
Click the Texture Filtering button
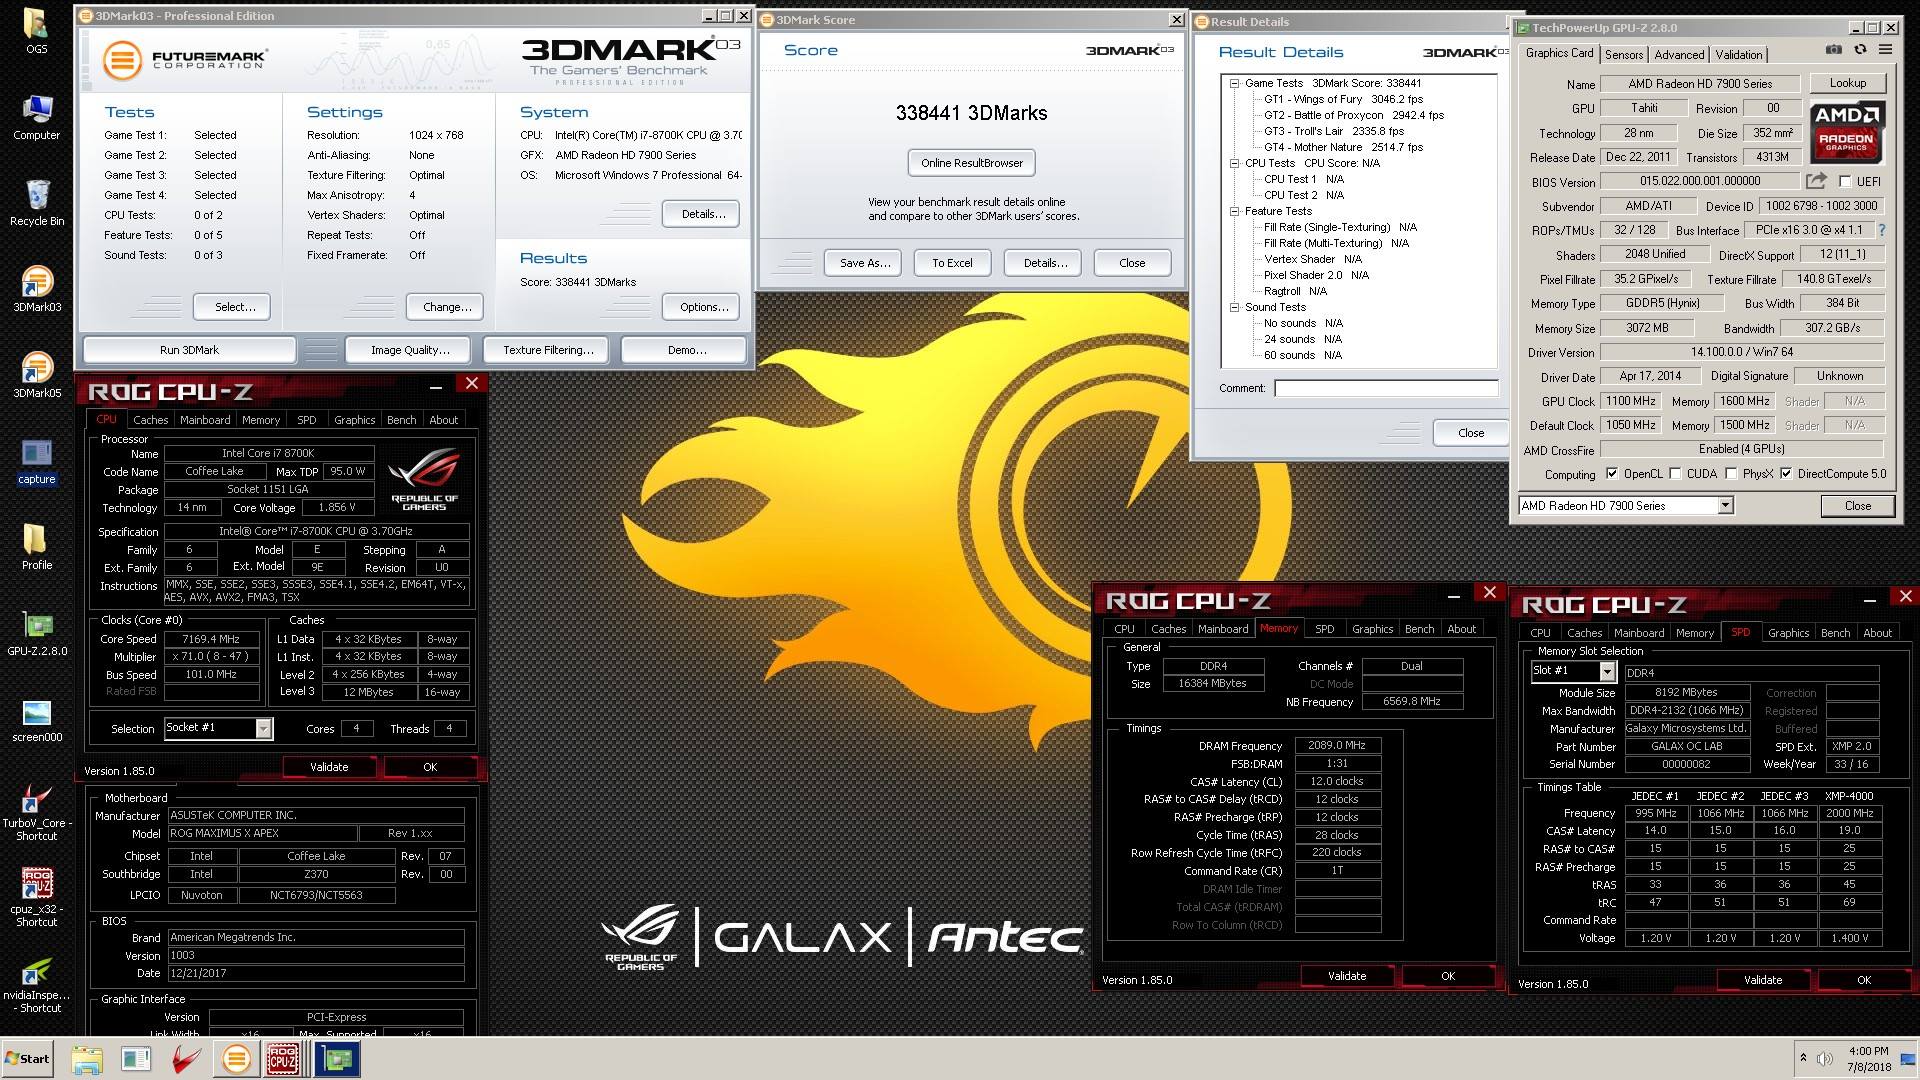(x=548, y=350)
